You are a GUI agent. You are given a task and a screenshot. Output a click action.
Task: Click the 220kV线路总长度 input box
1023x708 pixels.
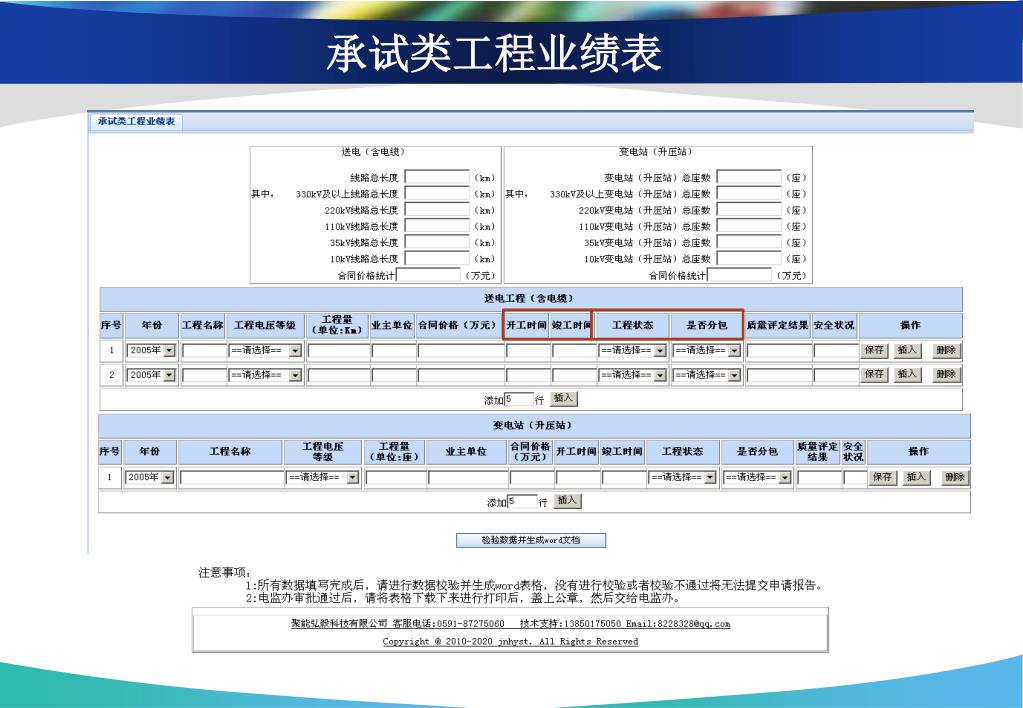coord(437,210)
